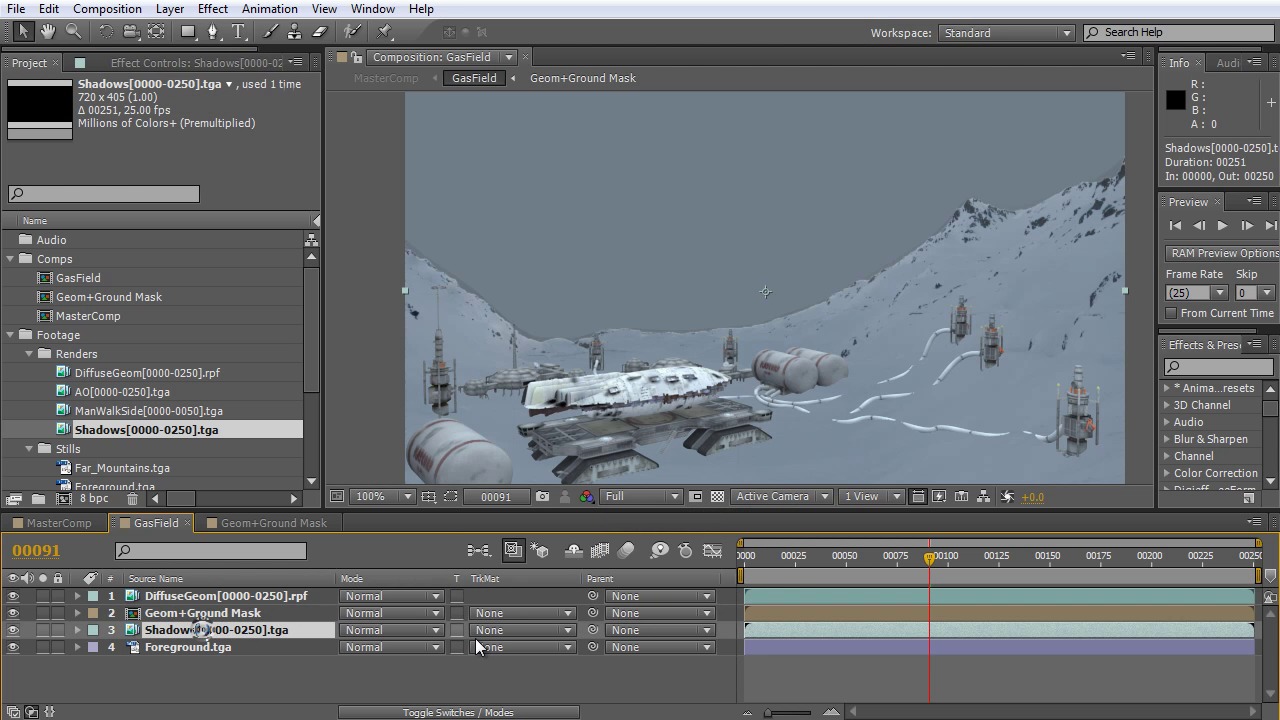Select the Clone Stamp tool

(295, 32)
